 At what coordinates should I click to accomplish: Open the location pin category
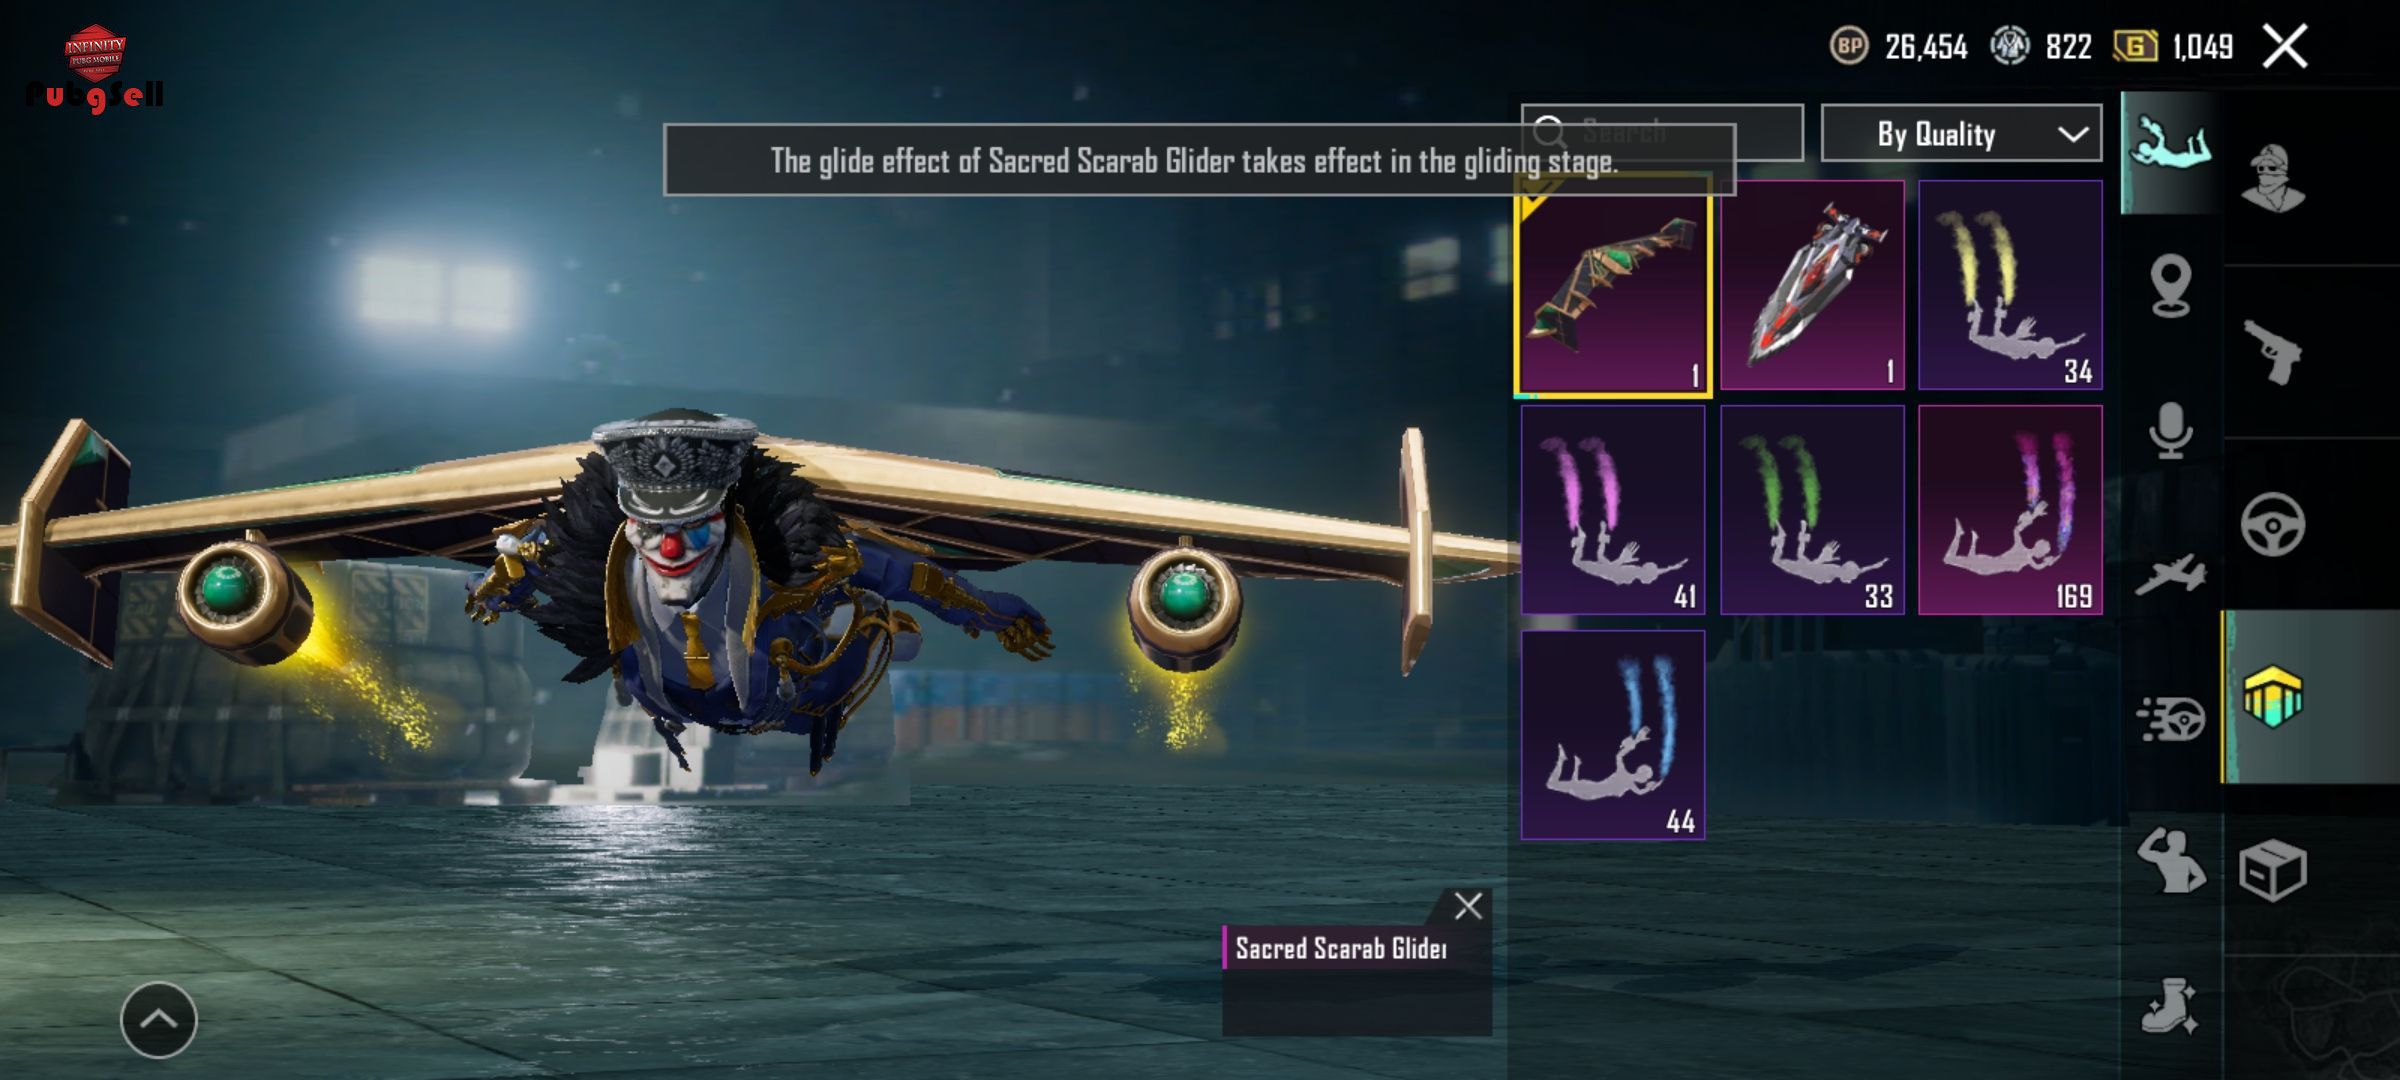(x=2170, y=287)
